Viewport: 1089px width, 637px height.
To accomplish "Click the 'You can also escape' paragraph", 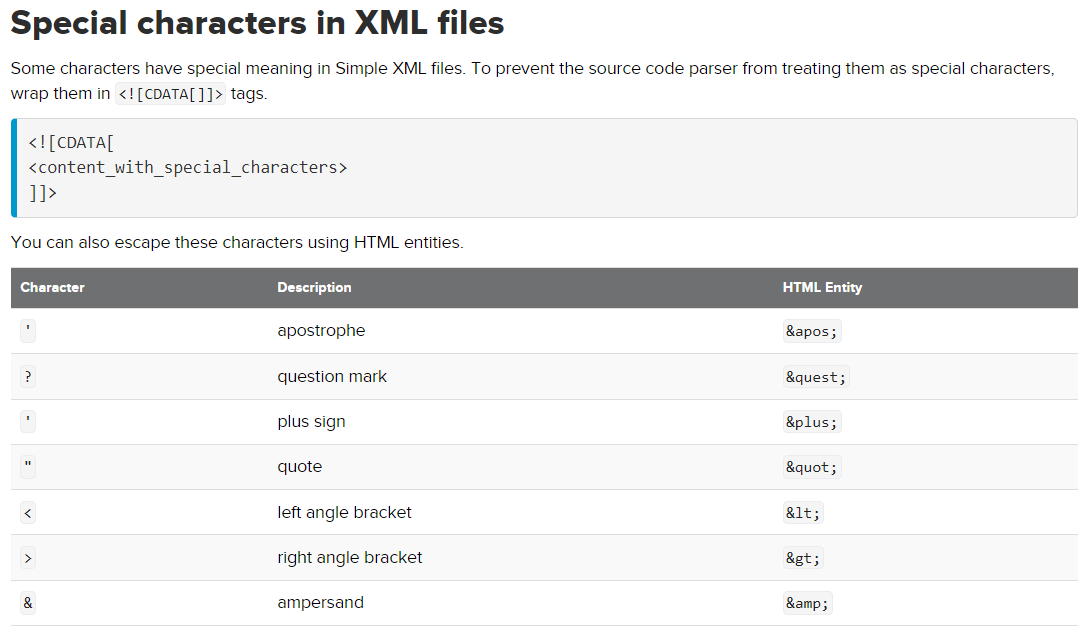I will (237, 242).
